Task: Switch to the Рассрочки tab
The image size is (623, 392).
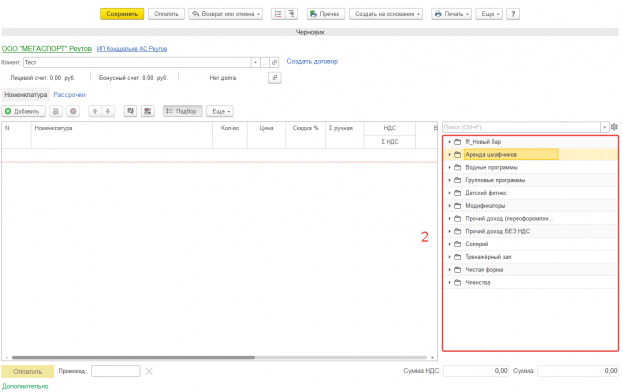Action: point(70,95)
